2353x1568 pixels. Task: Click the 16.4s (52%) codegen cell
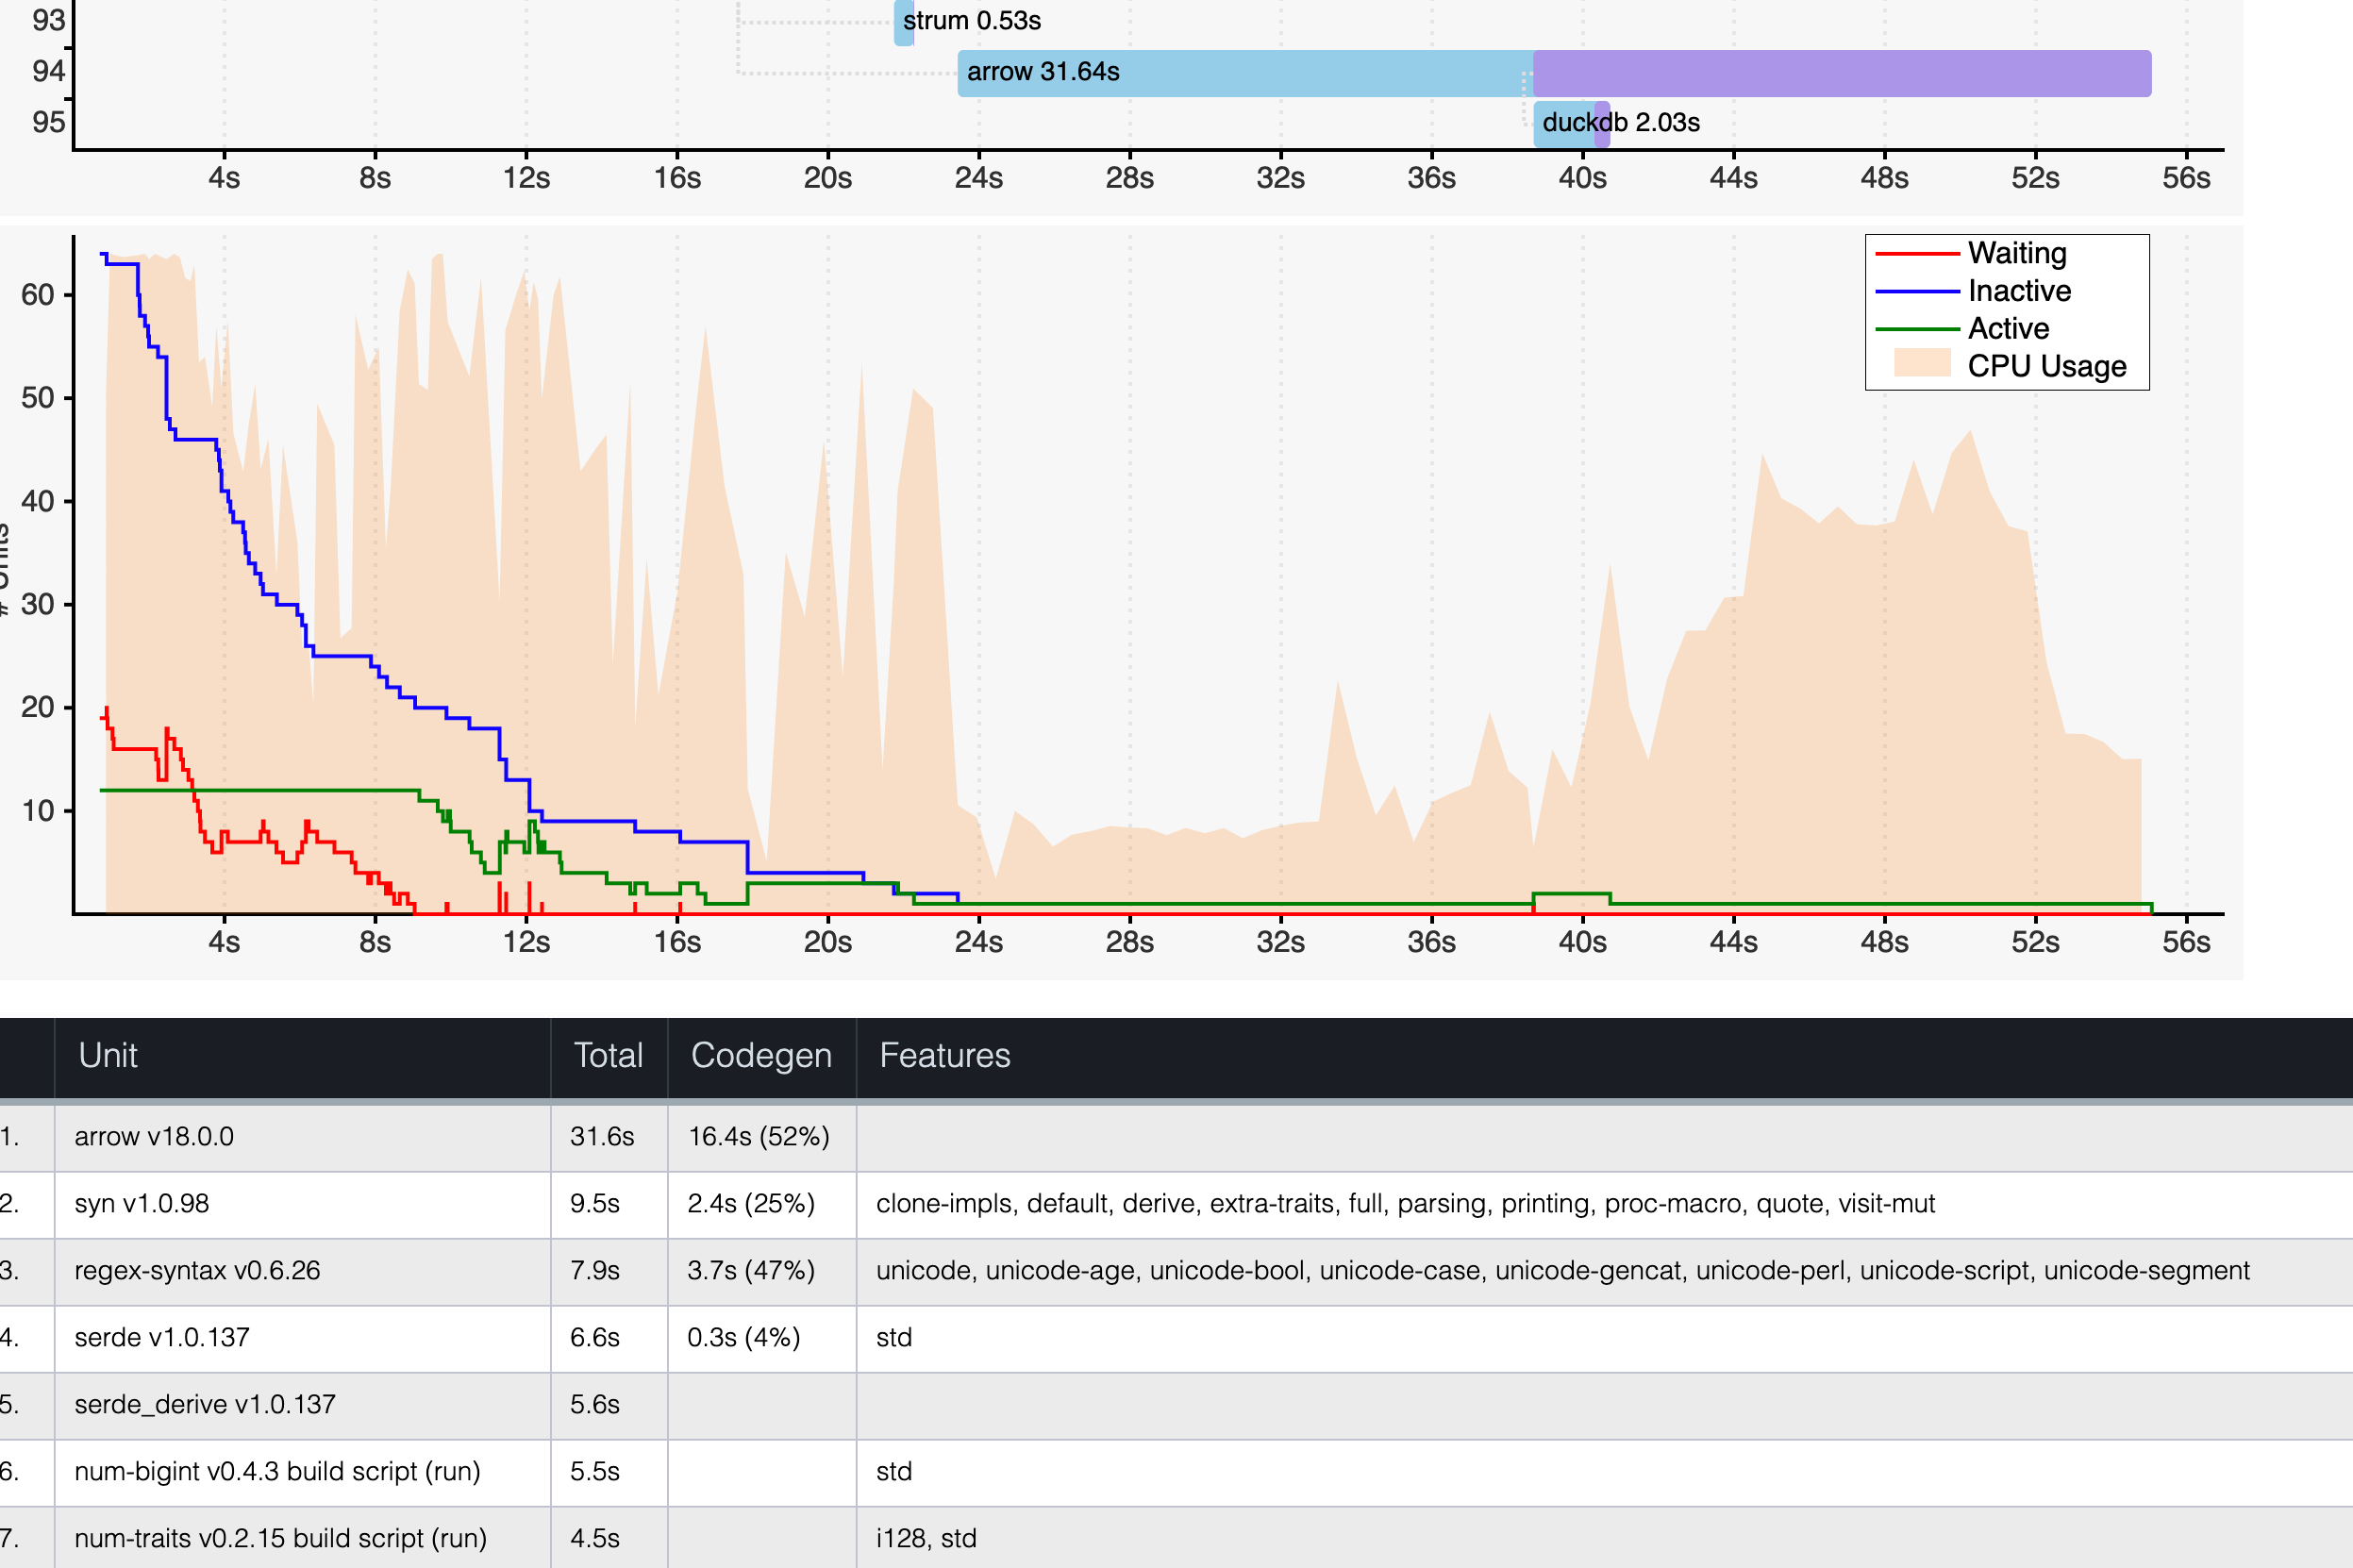point(759,1137)
